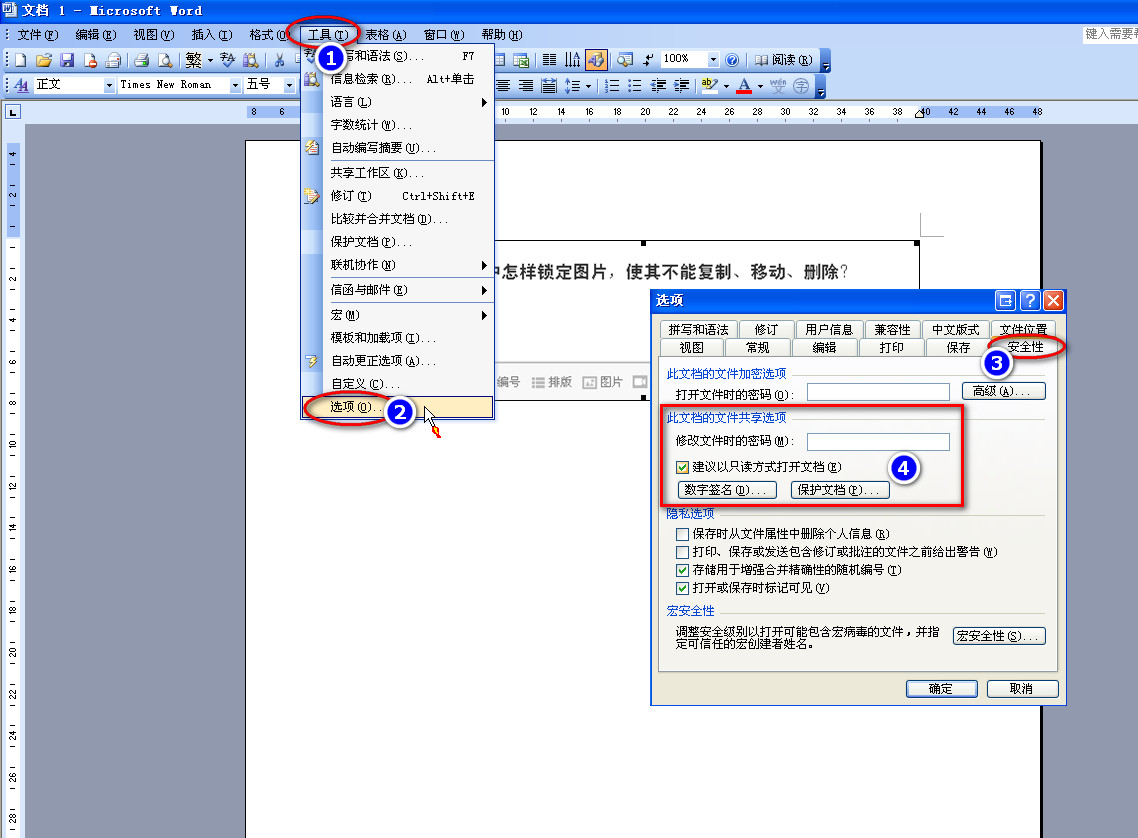Open the 表格(A) menu

(x=385, y=33)
